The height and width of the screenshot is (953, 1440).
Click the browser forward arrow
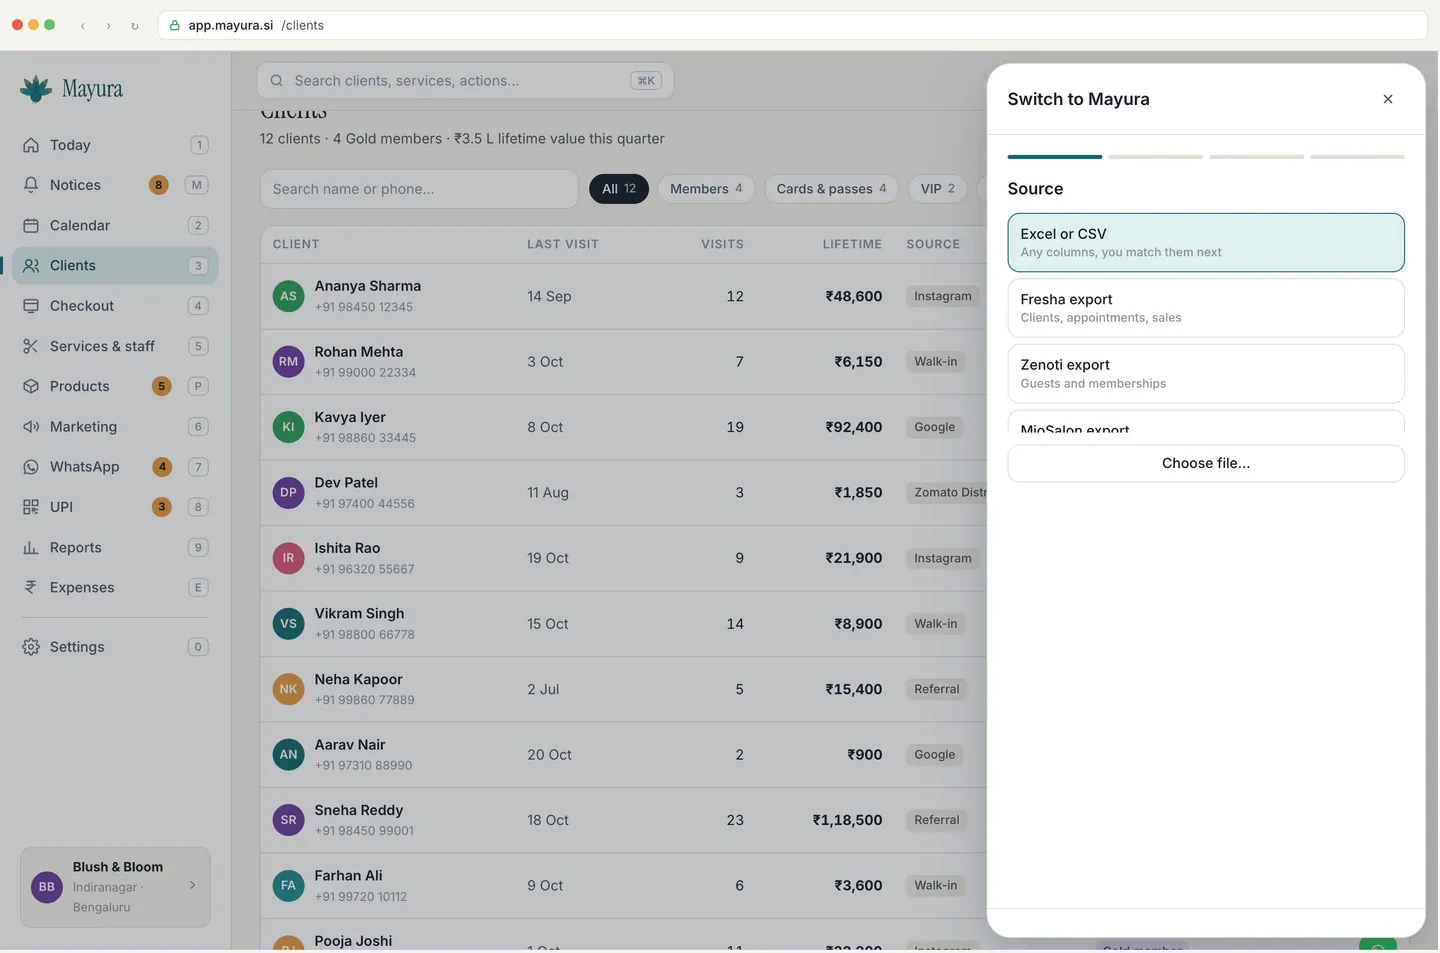tap(109, 26)
